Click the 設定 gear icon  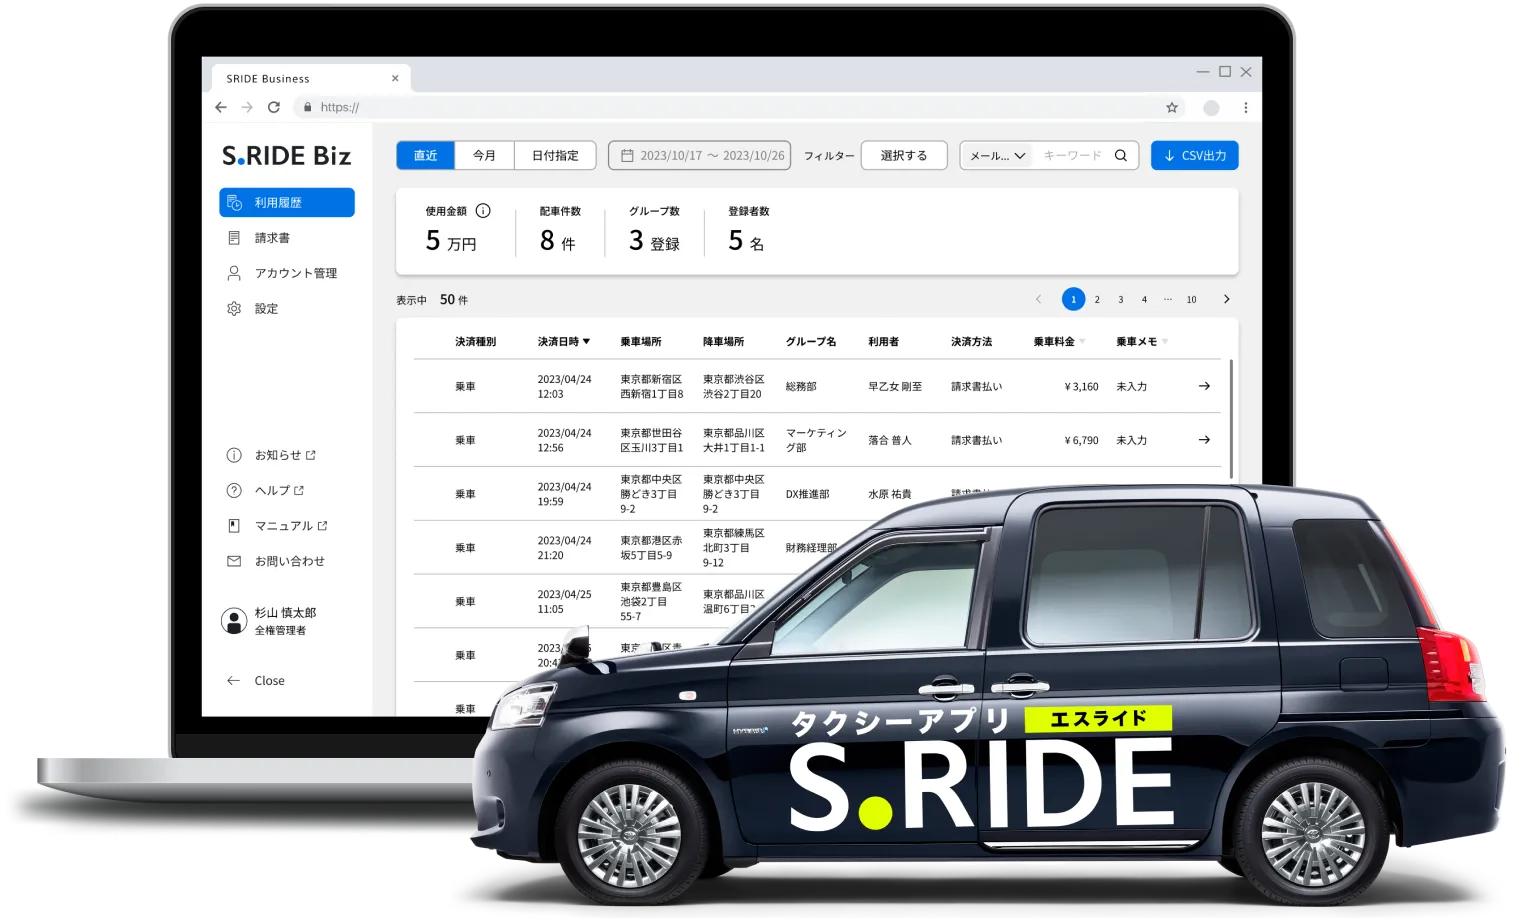[x=234, y=308]
